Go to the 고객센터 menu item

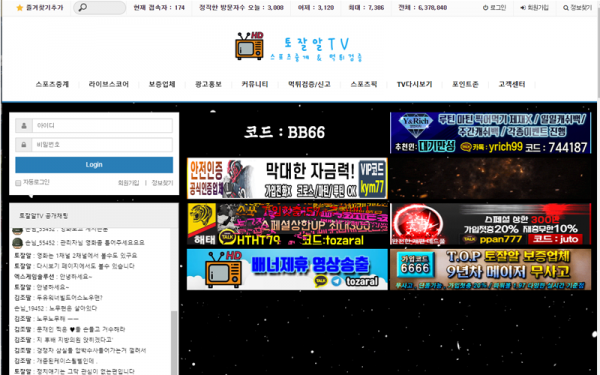tap(512, 84)
